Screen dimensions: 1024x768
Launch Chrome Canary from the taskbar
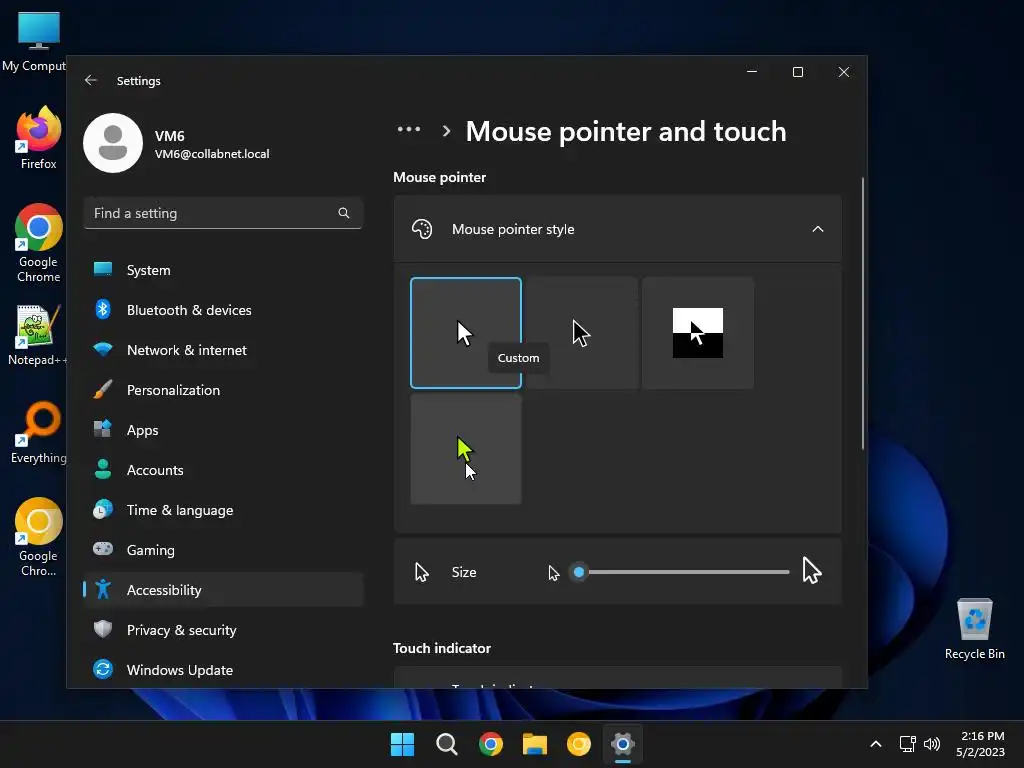click(579, 744)
